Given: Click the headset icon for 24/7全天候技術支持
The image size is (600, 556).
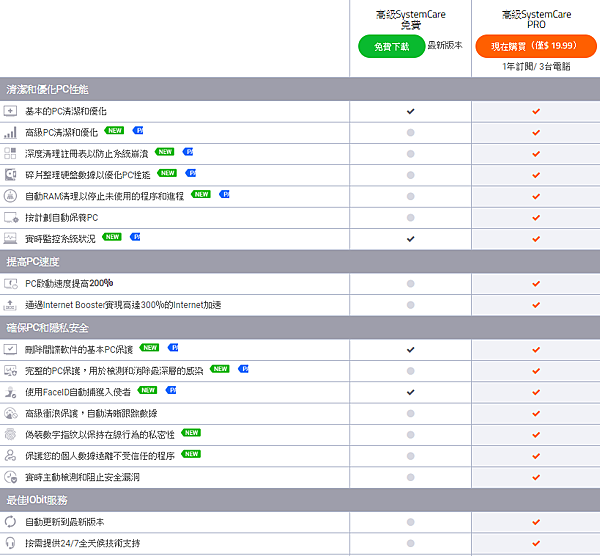Looking at the screenshot, I should coord(10,543).
